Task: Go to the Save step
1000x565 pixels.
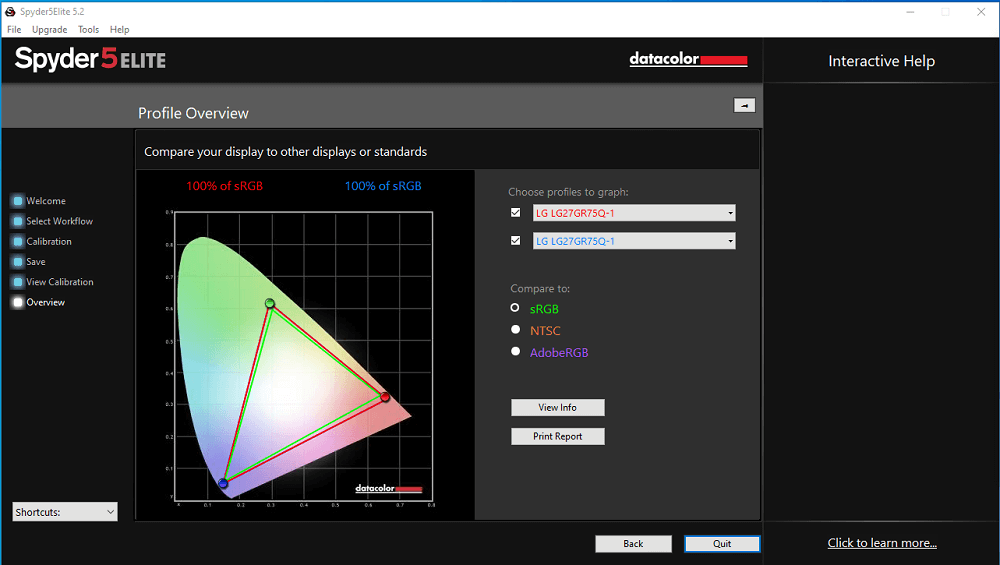Action: tap(36, 261)
